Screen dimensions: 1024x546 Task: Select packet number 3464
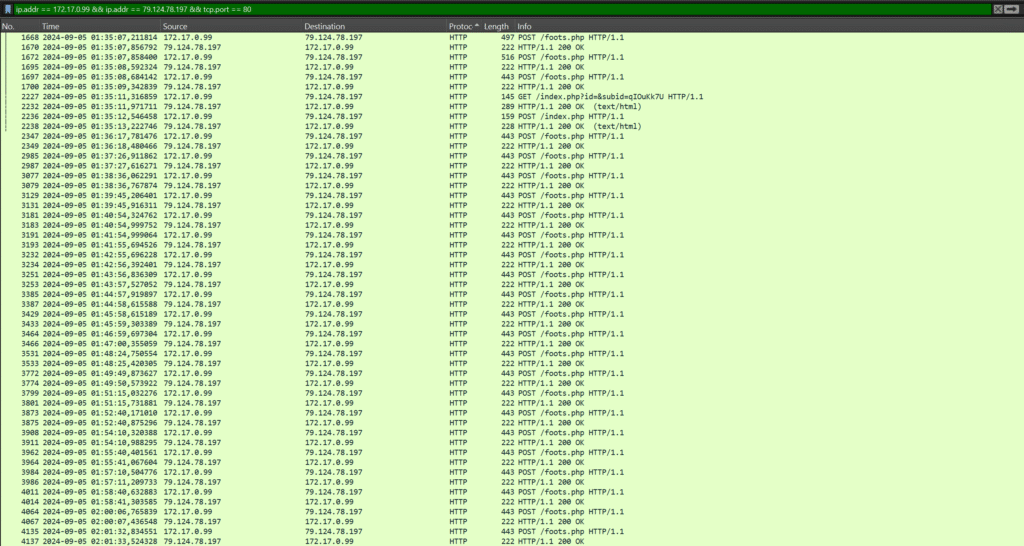coord(512,334)
